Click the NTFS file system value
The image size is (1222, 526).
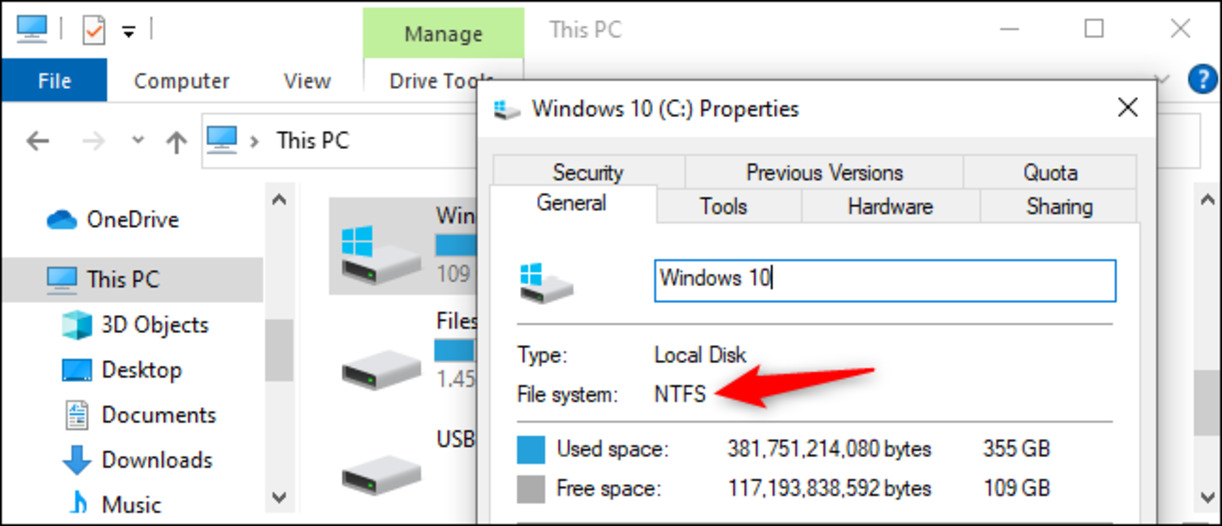[680, 395]
